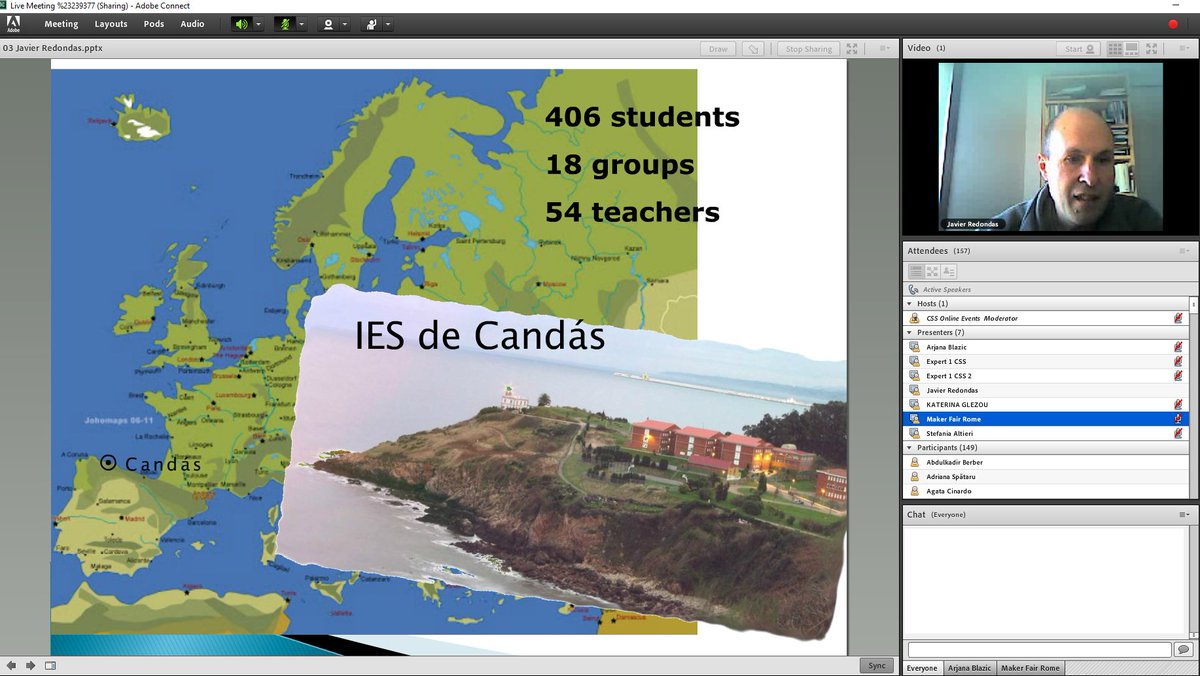The width and height of the screenshot is (1200, 676).
Task: Click the filmstrip layout icon in Video pod
Action: pos(1131,47)
